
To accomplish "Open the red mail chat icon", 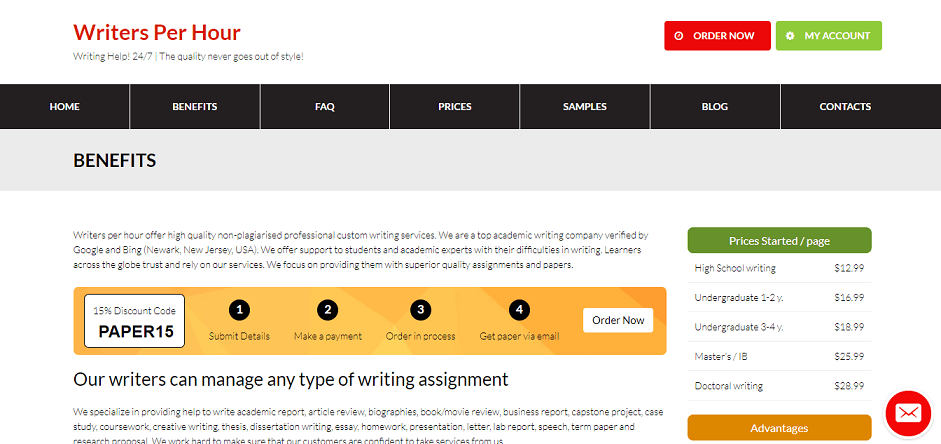I will [x=908, y=413].
